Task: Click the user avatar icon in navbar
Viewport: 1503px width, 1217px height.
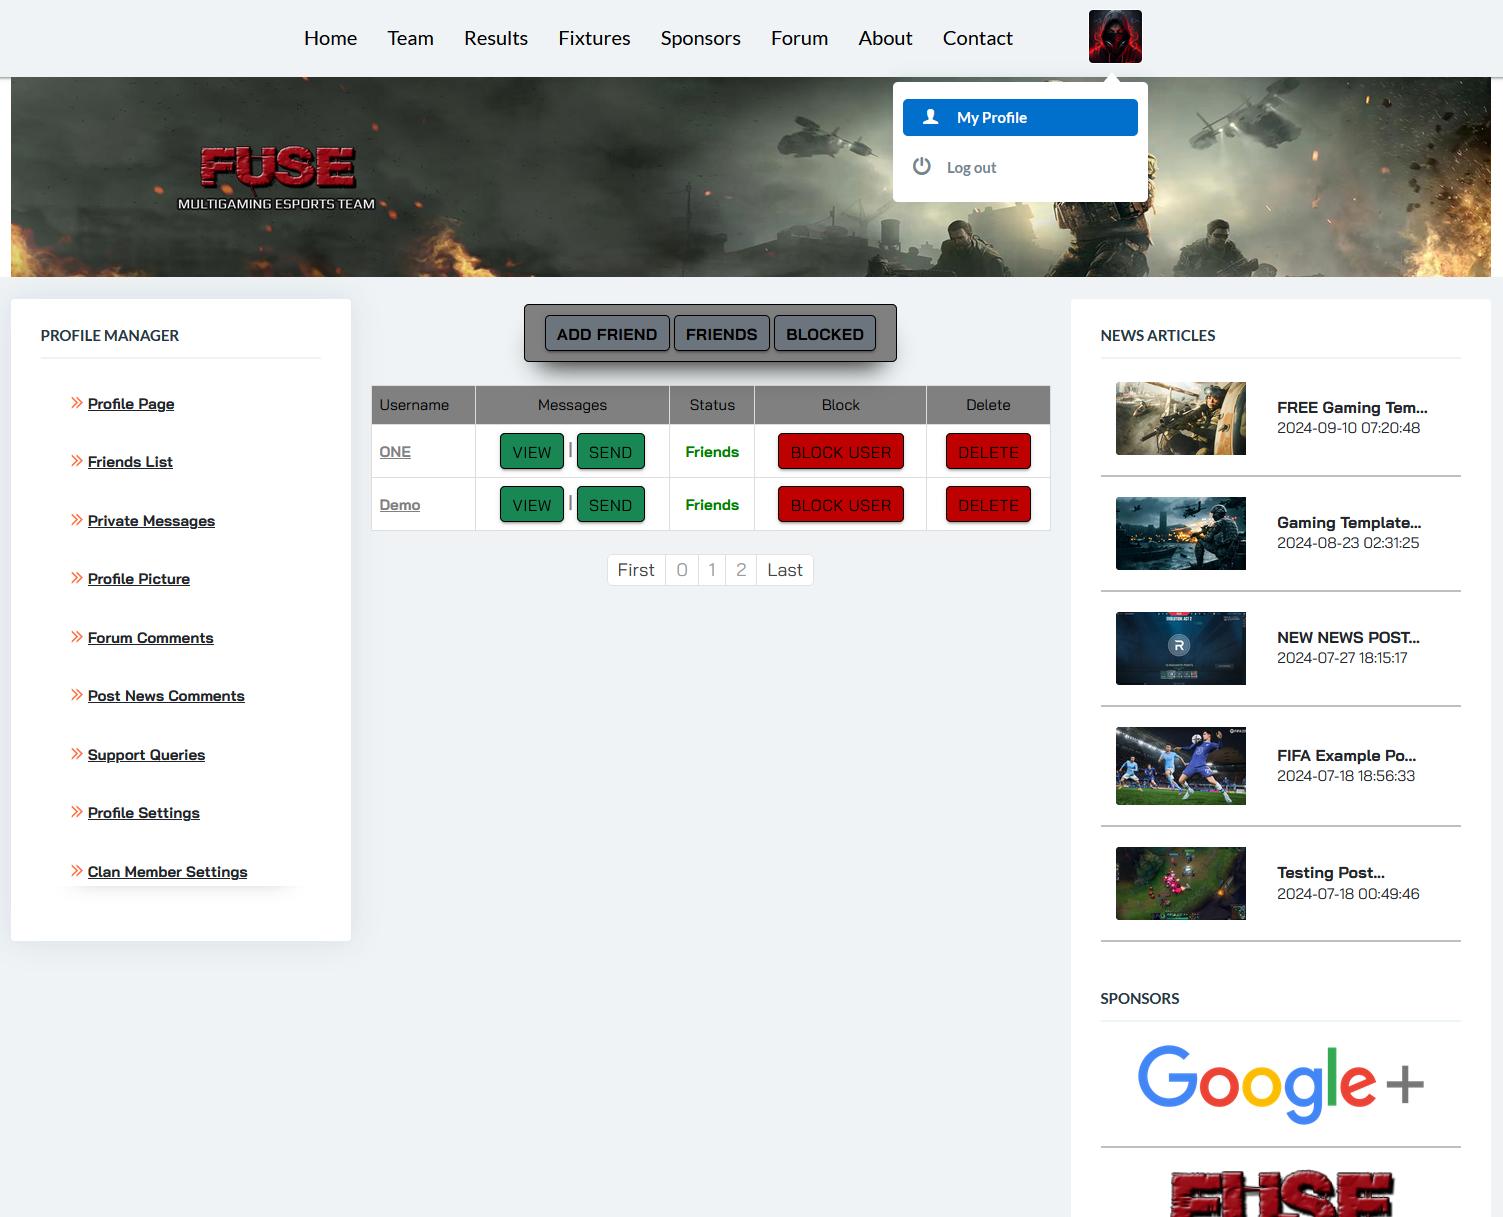Action: tap(1115, 37)
